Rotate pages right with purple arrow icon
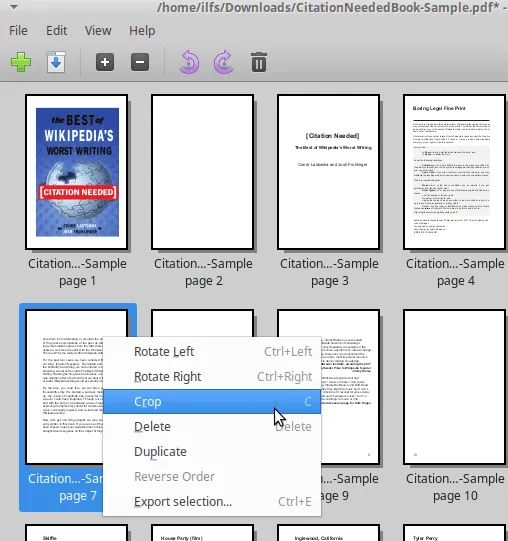The image size is (508, 541). click(x=224, y=62)
